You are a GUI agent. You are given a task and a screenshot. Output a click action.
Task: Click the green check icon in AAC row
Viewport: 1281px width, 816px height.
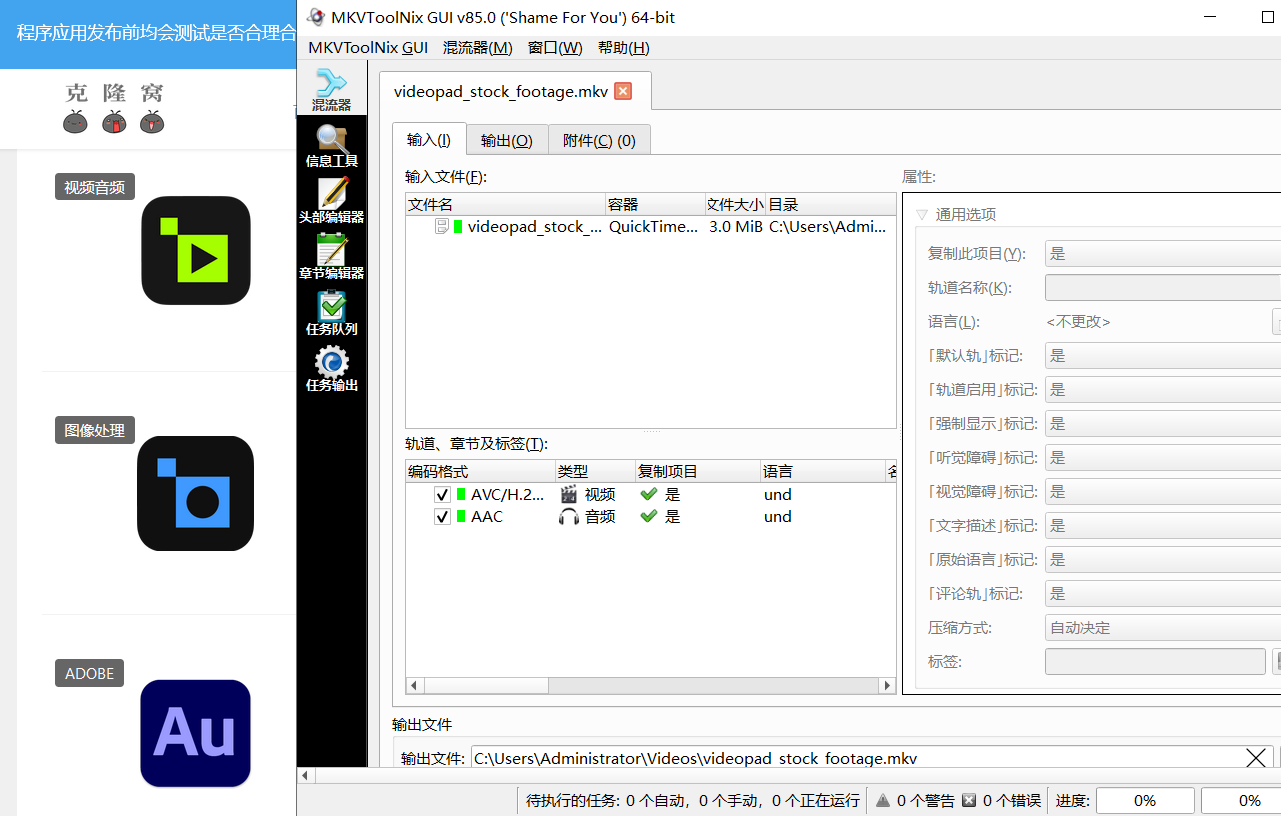click(649, 517)
